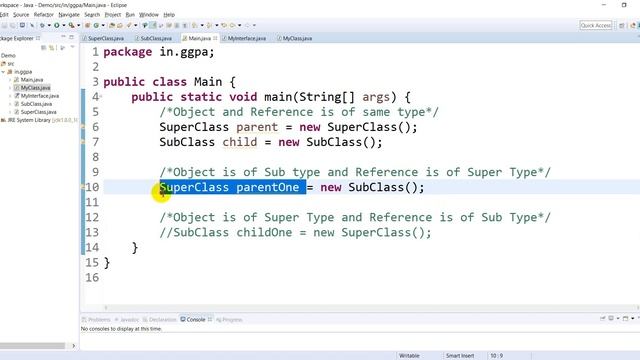The image size is (640, 360).
Task: Click the Open Perspective icon
Action: pyautogui.click(x=621, y=25)
